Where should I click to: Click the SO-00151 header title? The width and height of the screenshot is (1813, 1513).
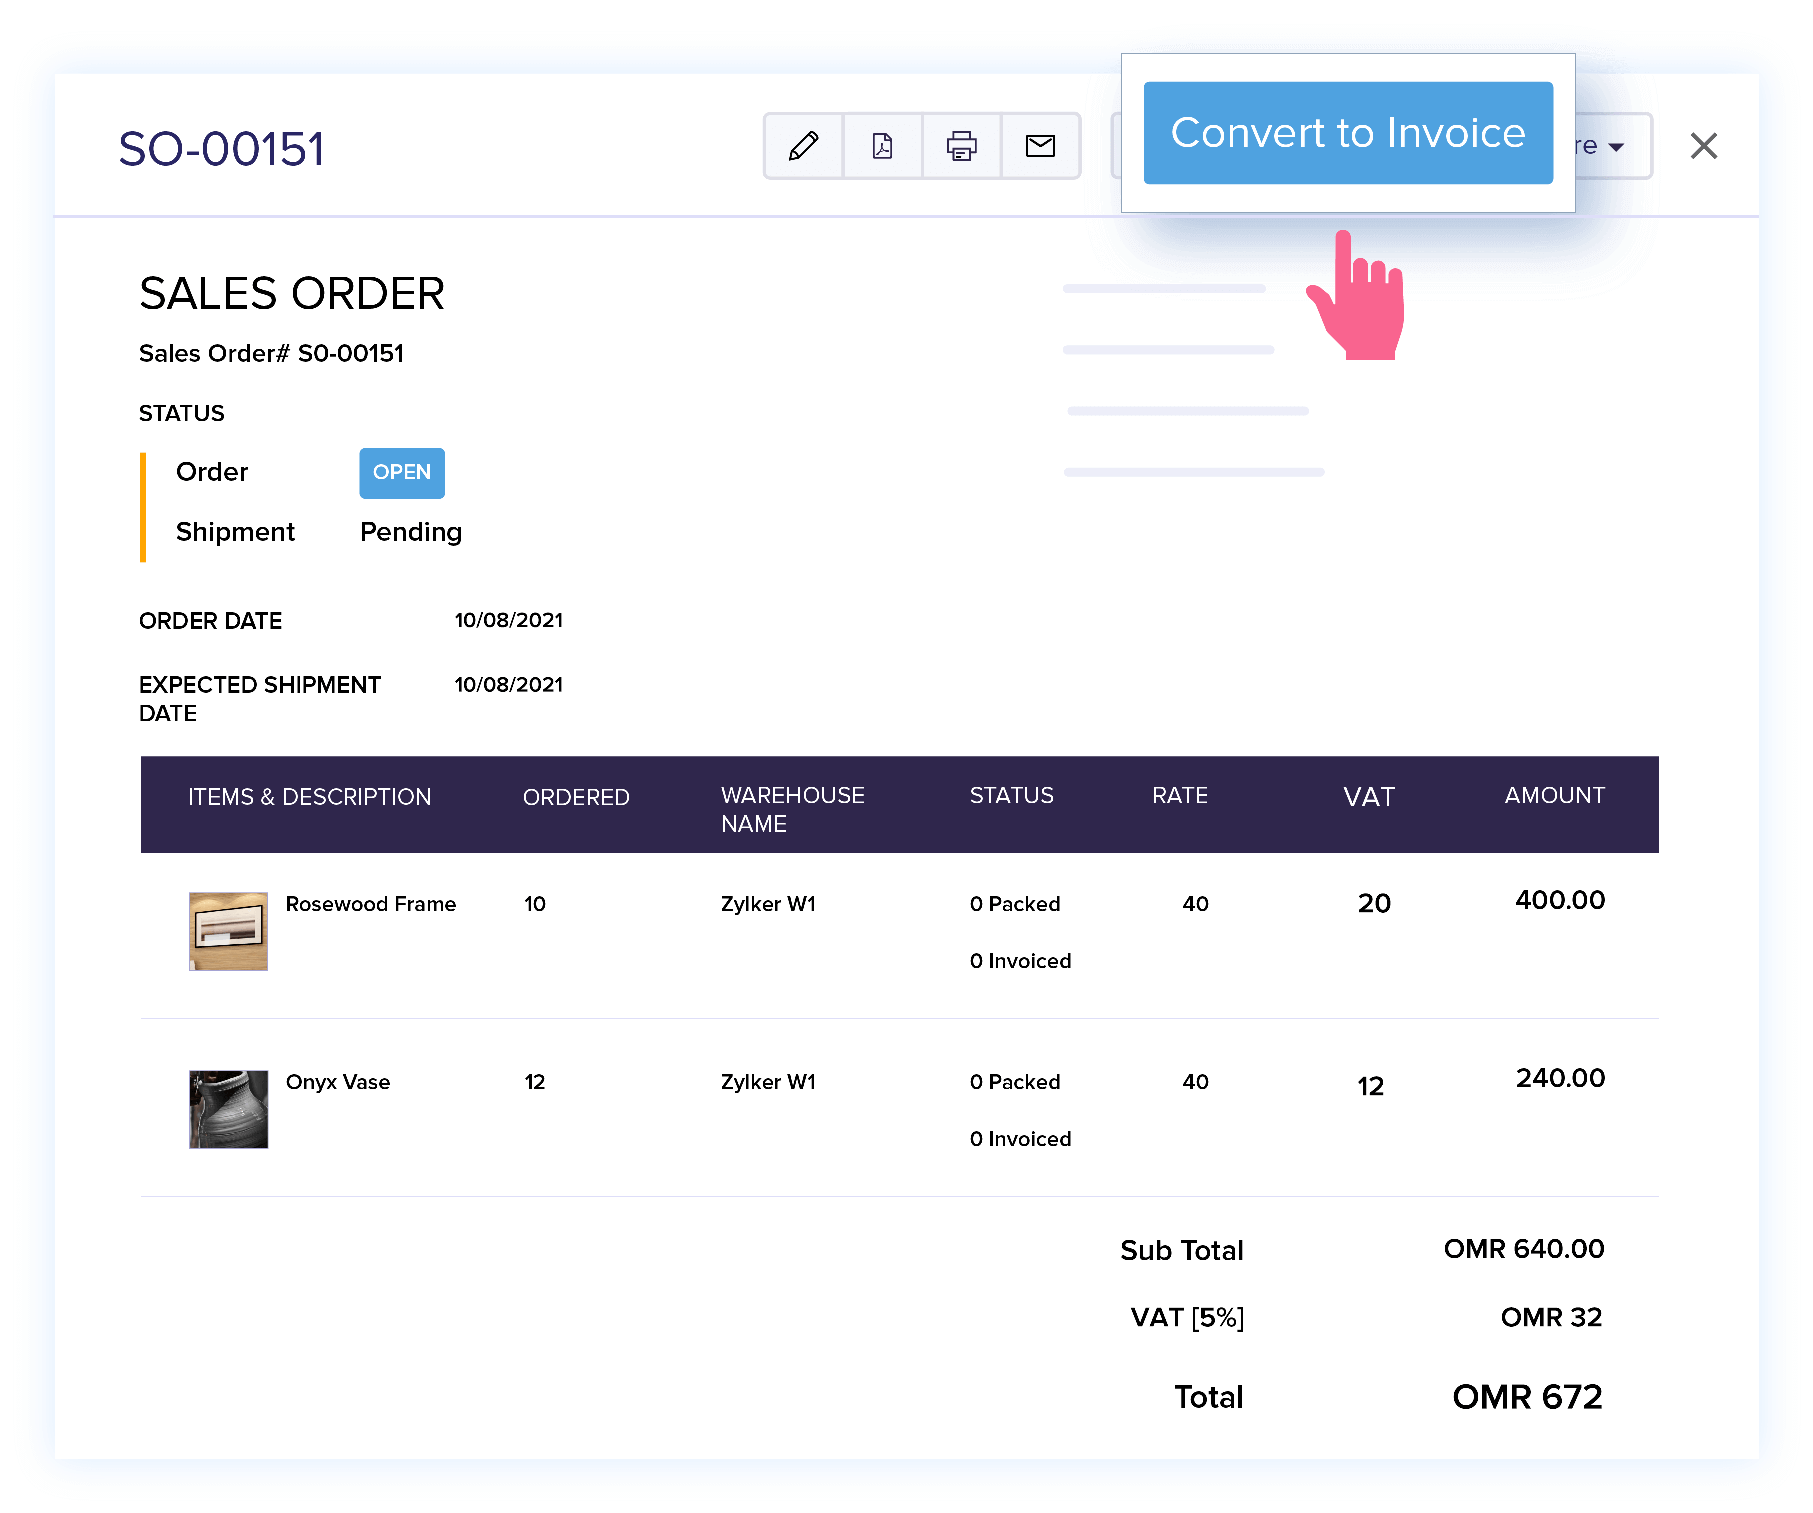point(221,150)
